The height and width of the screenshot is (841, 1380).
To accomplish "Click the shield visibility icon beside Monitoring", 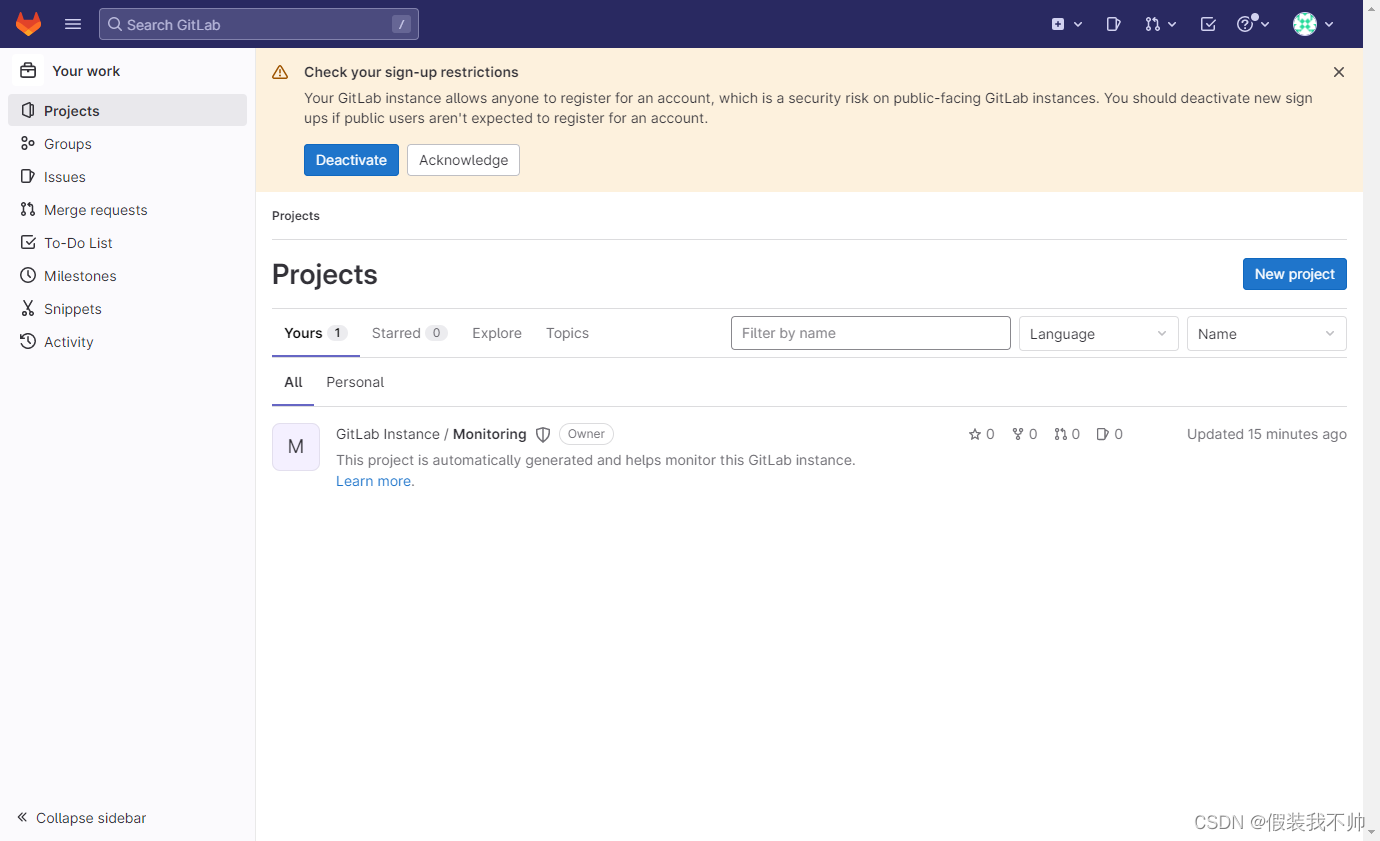I will tap(543, 434).
